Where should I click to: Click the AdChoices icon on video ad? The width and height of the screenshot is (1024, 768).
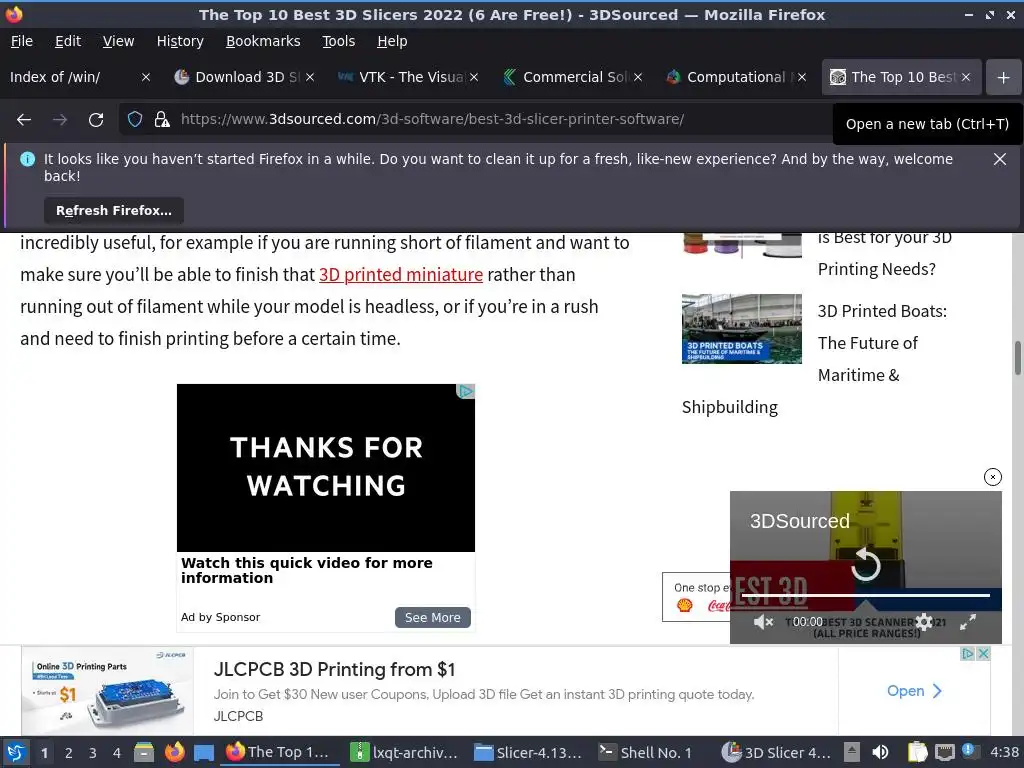465,392
